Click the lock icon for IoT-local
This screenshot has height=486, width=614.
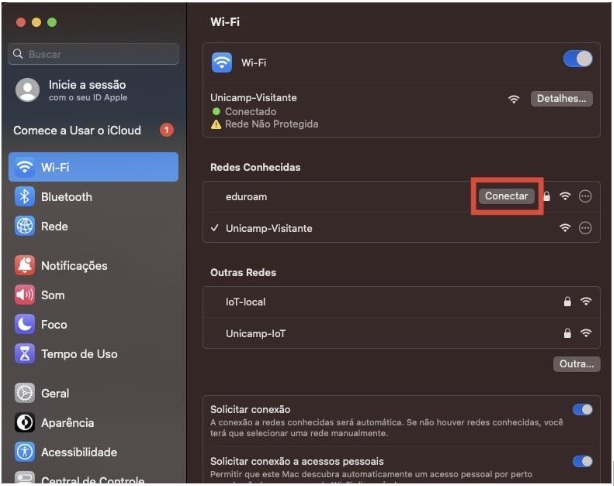pyautogui.click(x=567, y=301)
